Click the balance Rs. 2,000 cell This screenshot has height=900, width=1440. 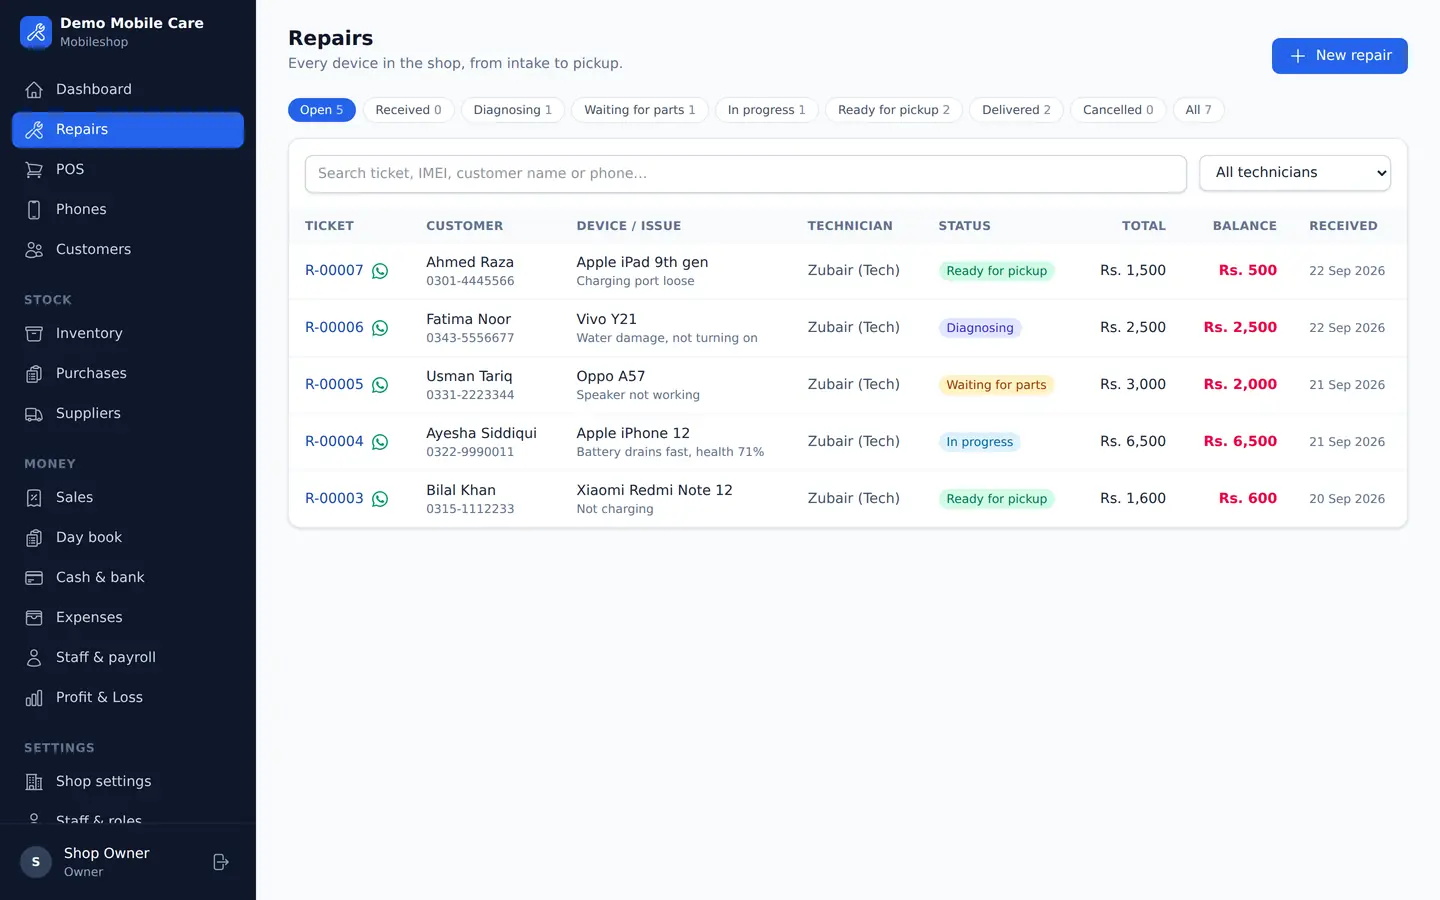(x=1240, y=384)
